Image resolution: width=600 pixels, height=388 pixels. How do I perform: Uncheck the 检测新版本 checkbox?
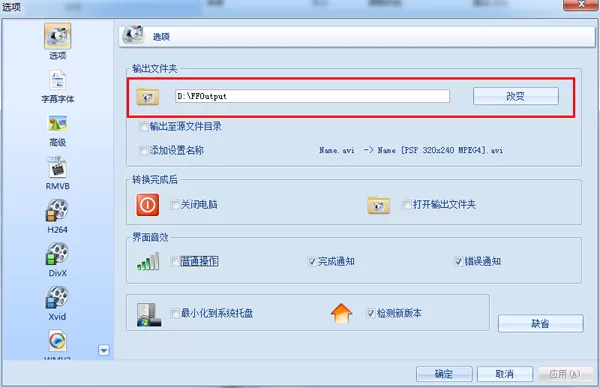[x=371, y=314]
